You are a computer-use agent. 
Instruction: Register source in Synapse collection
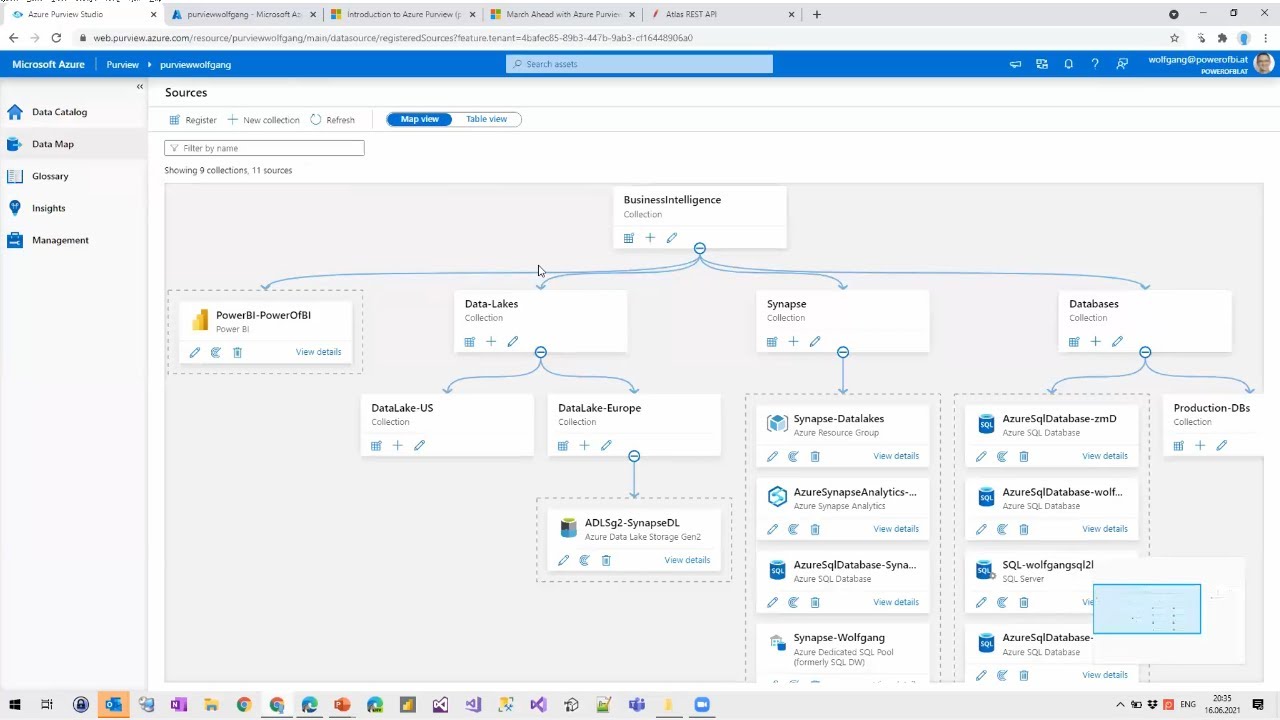point(772,342)
